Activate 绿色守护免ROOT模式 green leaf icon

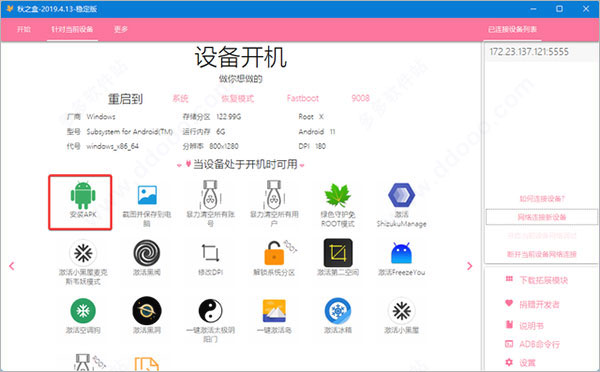(338, 195)
